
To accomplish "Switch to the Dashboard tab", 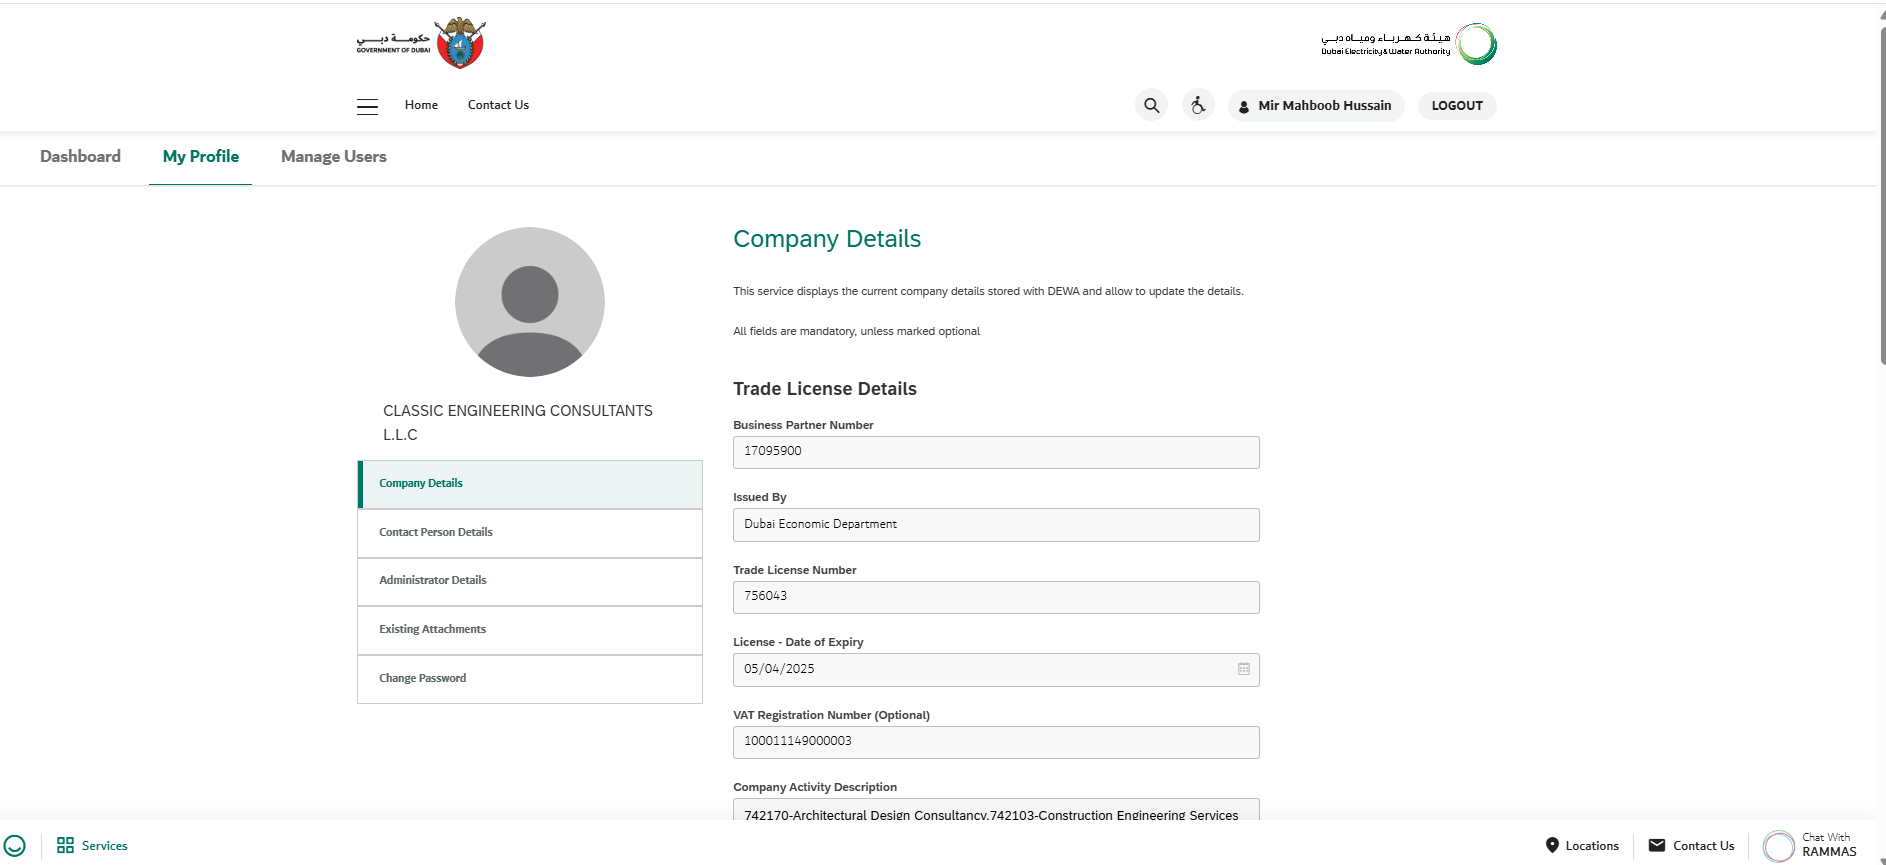I will coord(80,157).
